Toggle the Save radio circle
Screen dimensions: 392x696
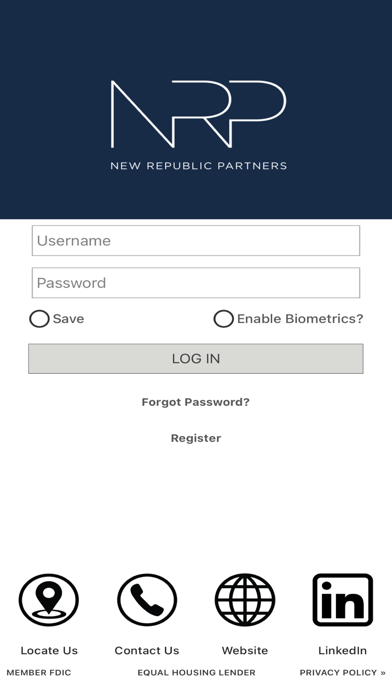39,319
